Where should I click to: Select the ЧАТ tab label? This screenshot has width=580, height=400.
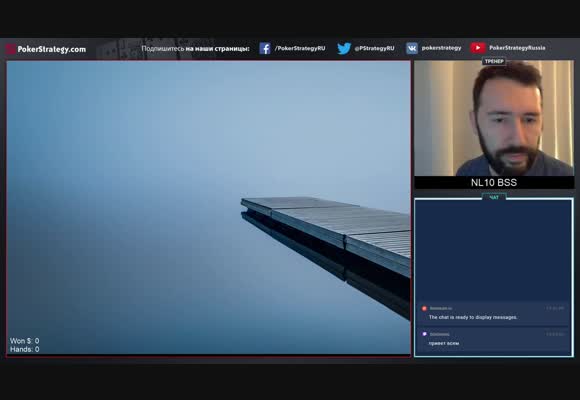click(x=494, y=197)
